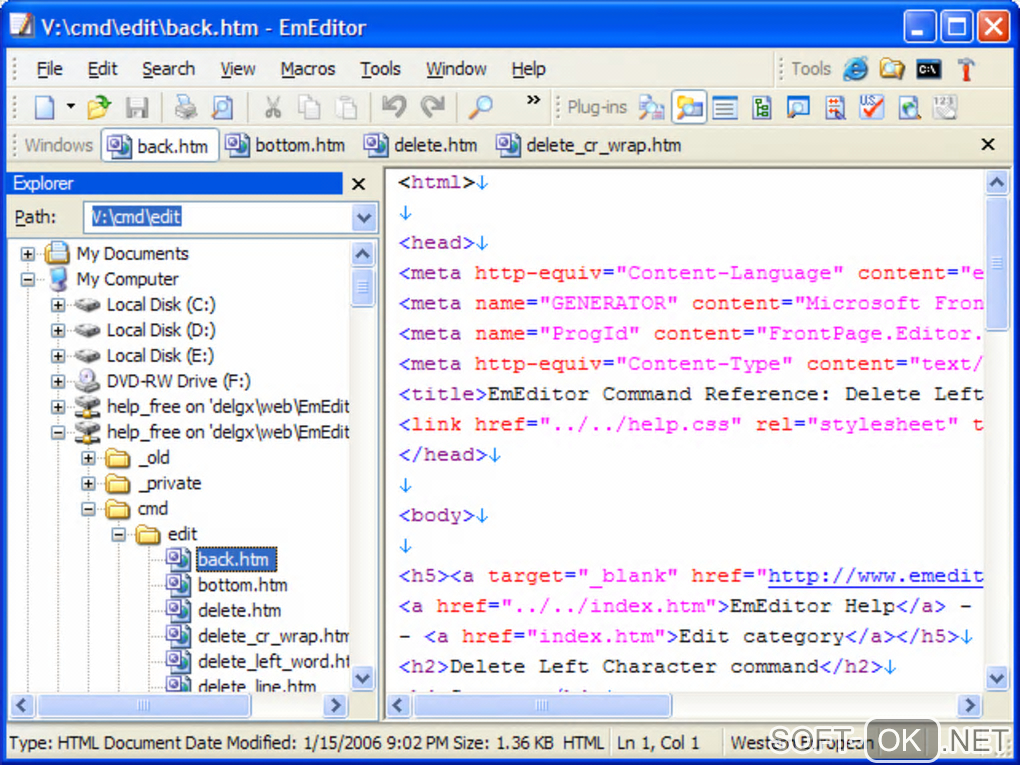Click the Path input field
This screenshot has height=765, width=1020.
pyautogui.click(x=217, y=217)
